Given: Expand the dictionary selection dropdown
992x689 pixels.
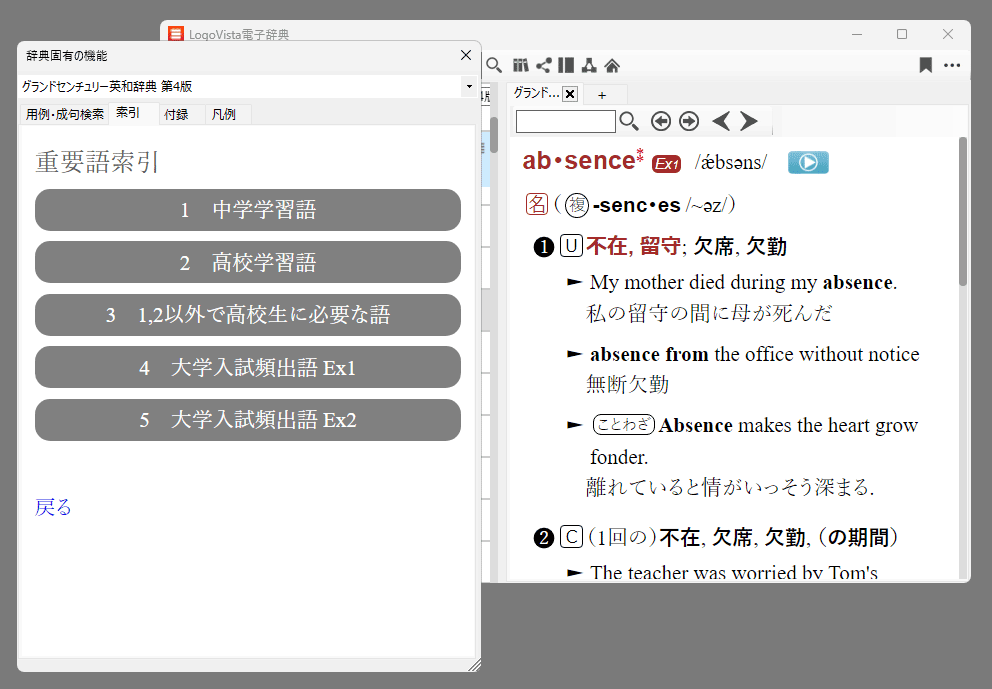Looking at the screenshot, I should [469, 87].
